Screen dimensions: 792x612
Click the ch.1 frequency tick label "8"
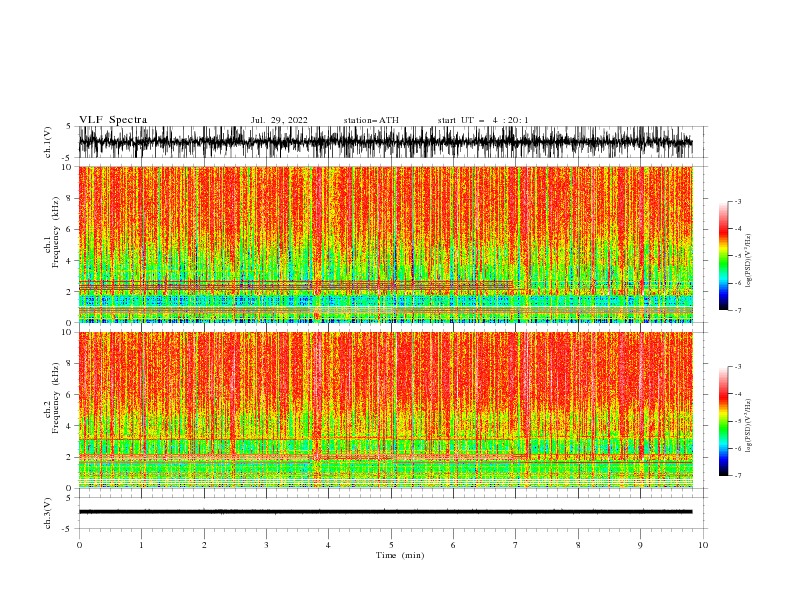pyautogui.click(x=70, y=198)
